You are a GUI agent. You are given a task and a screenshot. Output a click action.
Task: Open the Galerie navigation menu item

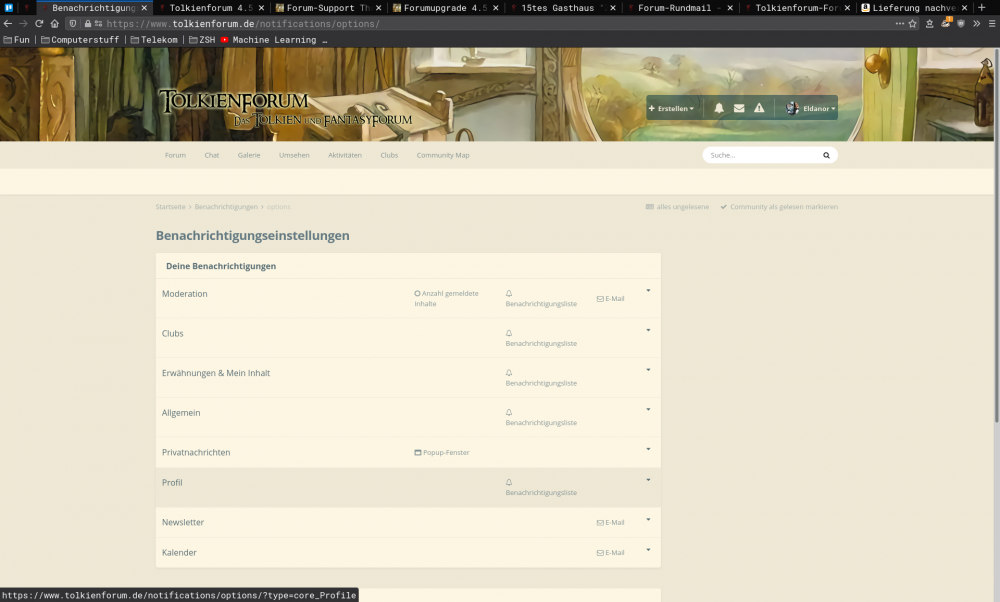249,155
